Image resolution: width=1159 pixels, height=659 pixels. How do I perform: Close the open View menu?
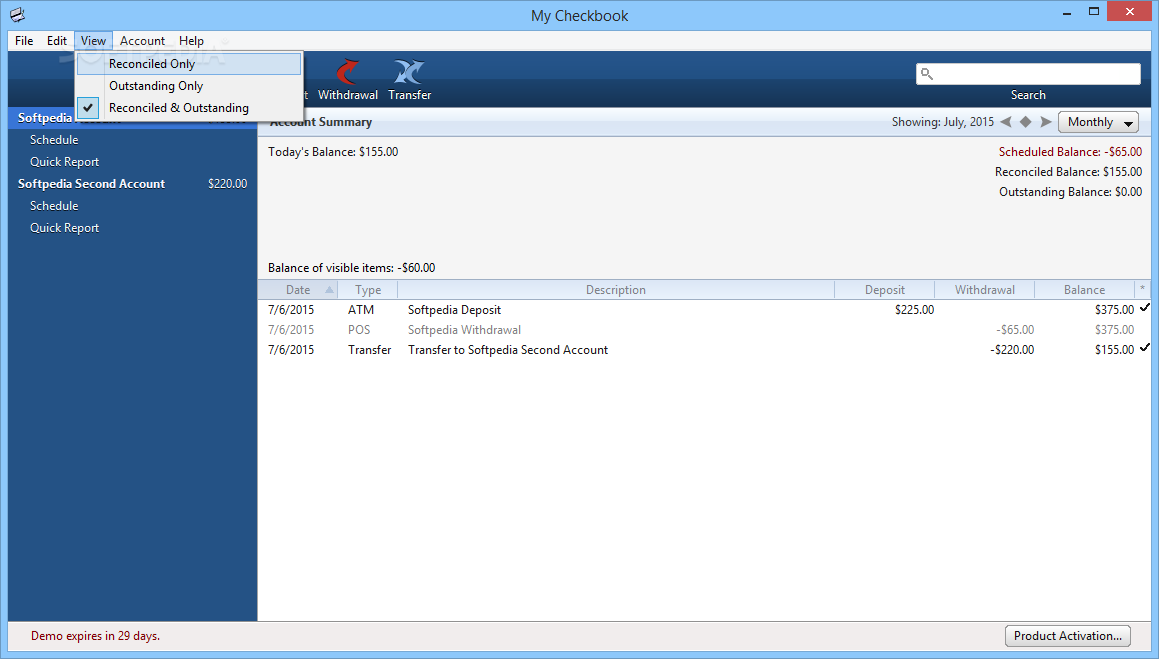coord(93,41)
